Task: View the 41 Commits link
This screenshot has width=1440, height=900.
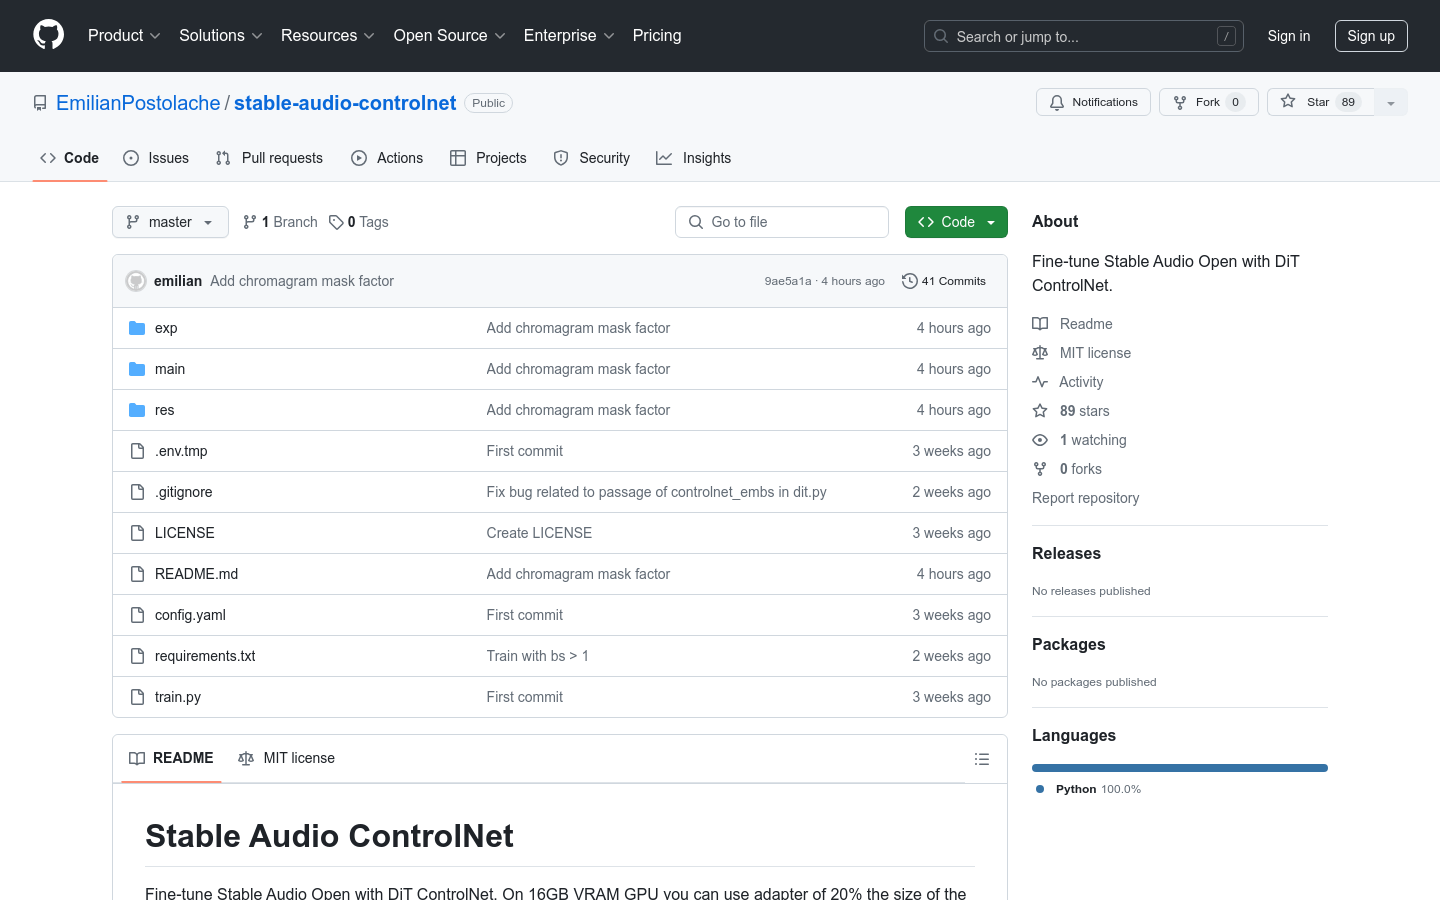Action: tap(944, 281)
